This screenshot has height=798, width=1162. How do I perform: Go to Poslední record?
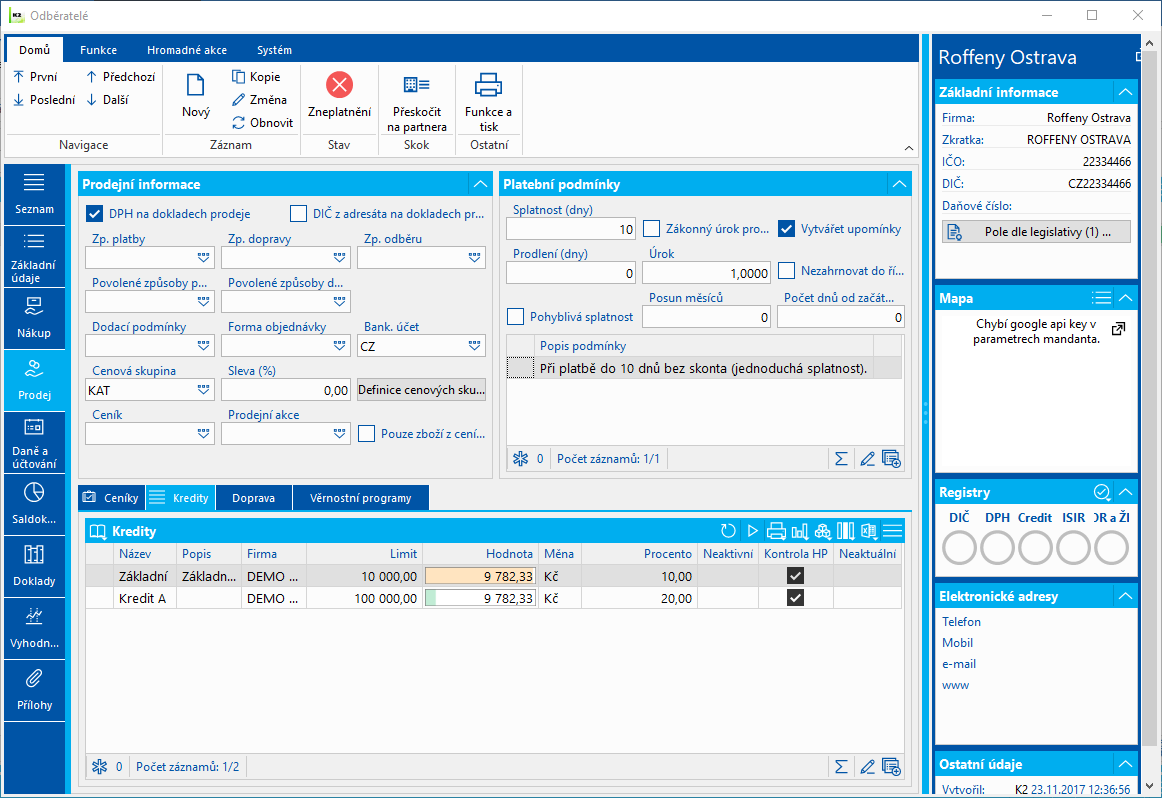pyautogui.click(x=44, y=99)
